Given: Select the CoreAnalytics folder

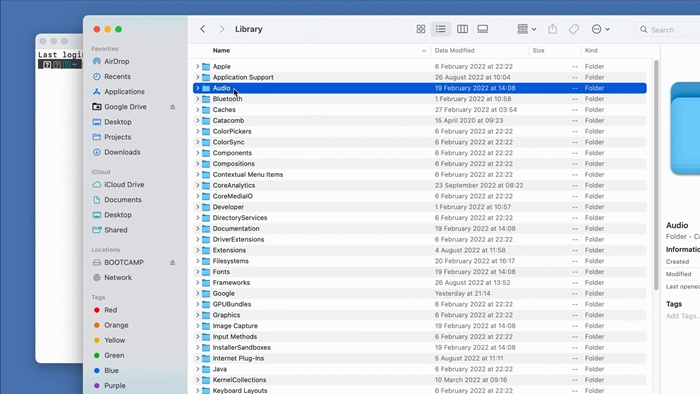Looking at the screenshot, I should click(x=420, y=185).
